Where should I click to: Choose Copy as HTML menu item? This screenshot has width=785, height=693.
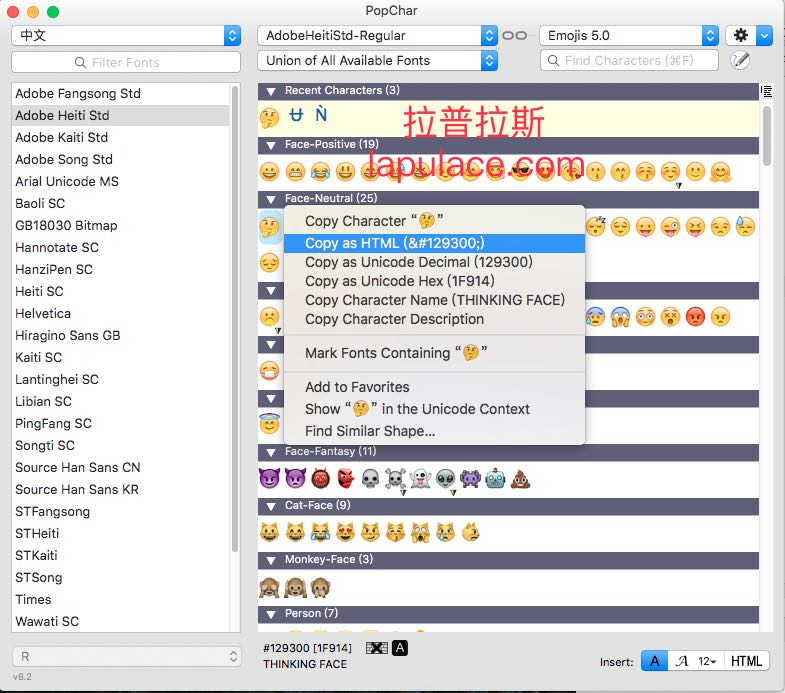pos(434,243)
